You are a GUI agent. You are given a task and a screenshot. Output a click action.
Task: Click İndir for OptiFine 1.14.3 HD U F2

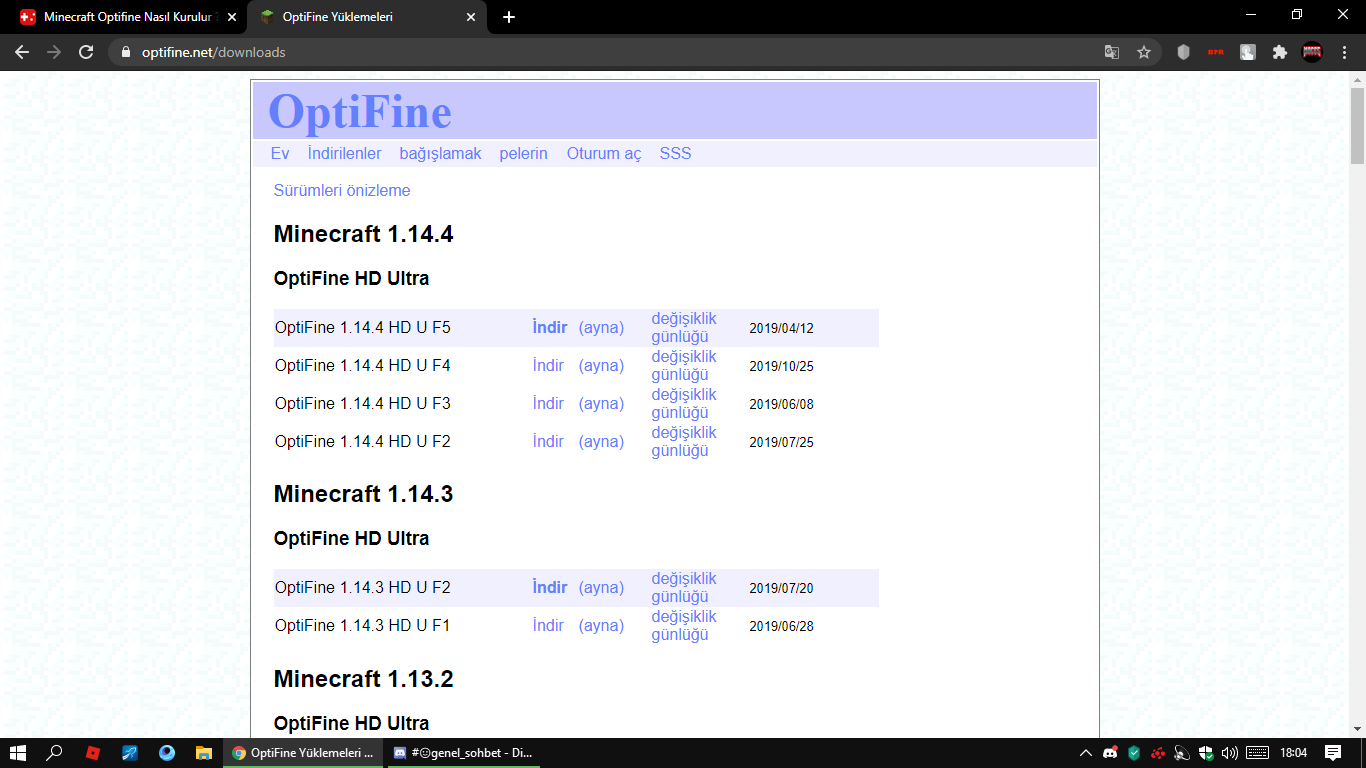550,587
